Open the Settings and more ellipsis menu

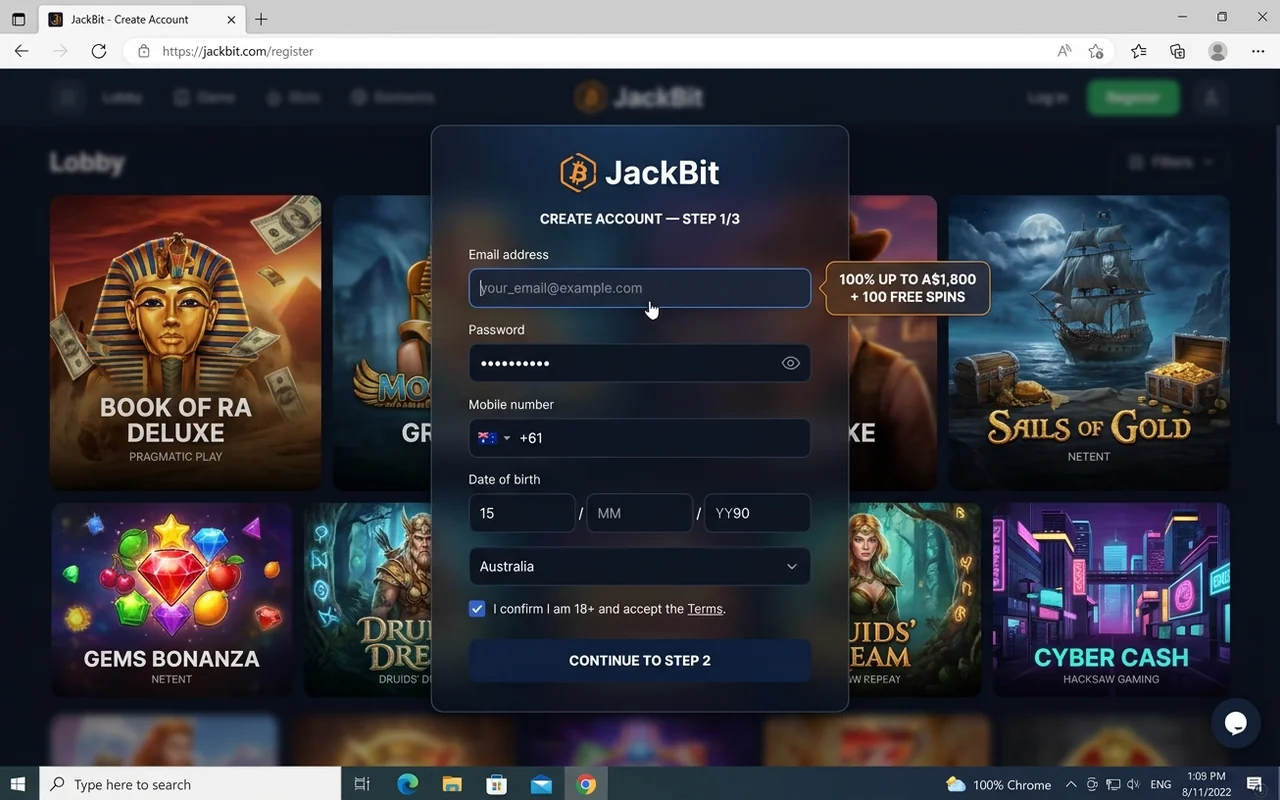pyautogui.click(x=1258, y=51)
